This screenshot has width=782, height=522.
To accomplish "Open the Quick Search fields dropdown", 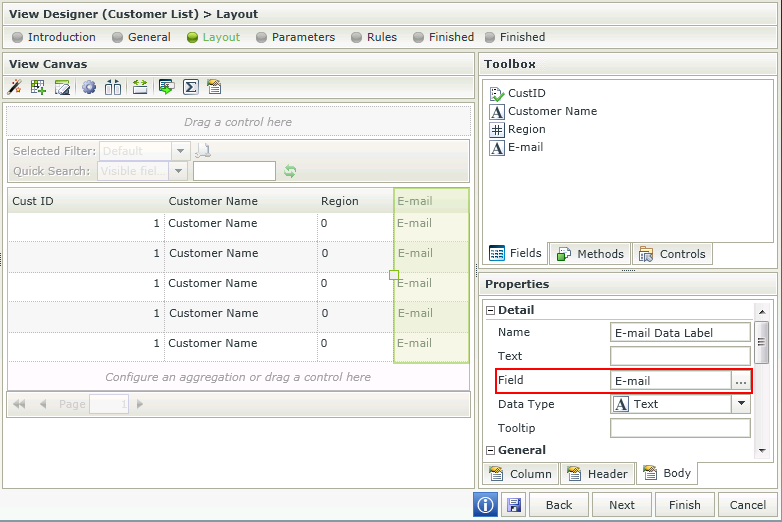I will [178, 171].
